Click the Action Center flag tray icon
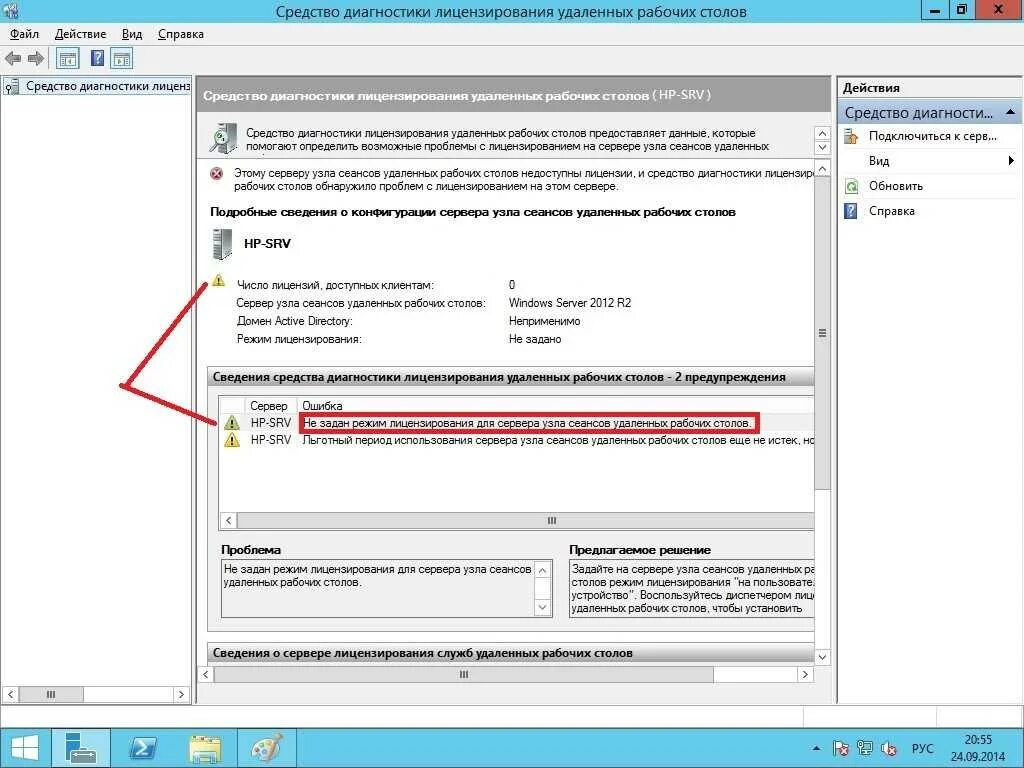Screen dimensions: 1024x768 coord(840,748)
